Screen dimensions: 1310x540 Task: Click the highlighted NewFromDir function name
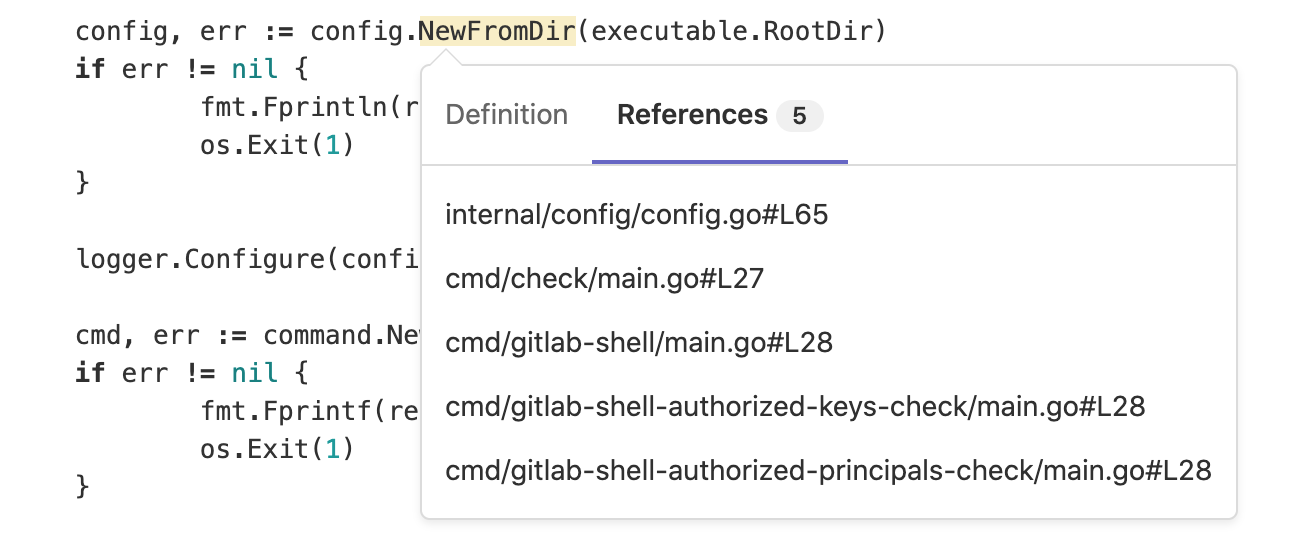coord(497,32)
